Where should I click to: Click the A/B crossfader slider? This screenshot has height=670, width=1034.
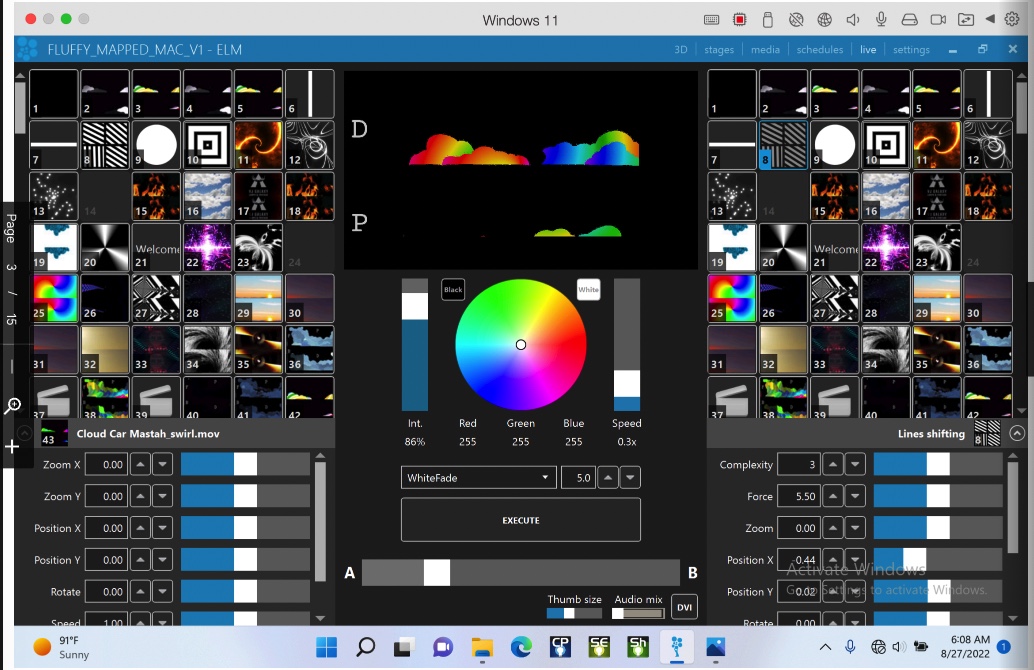(437, 572)
